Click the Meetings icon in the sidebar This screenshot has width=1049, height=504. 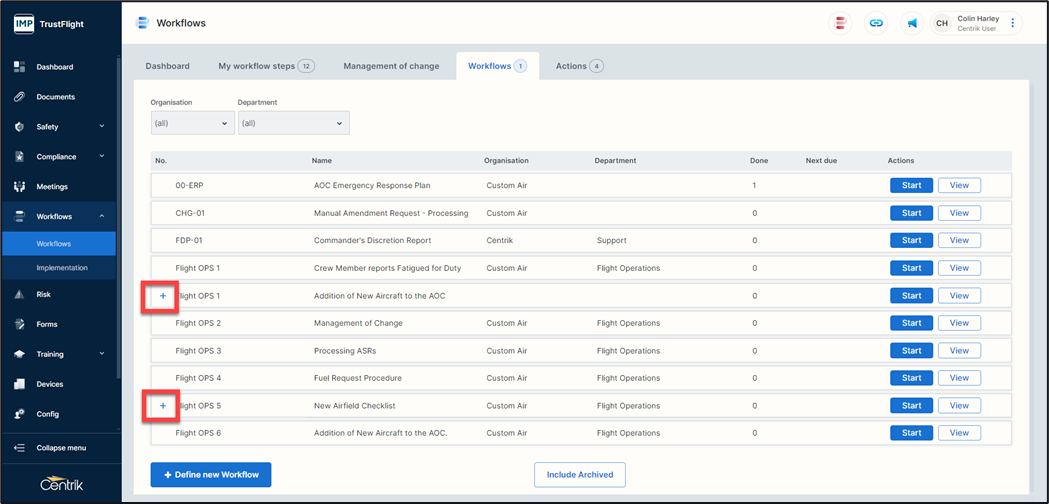[19, 187]
